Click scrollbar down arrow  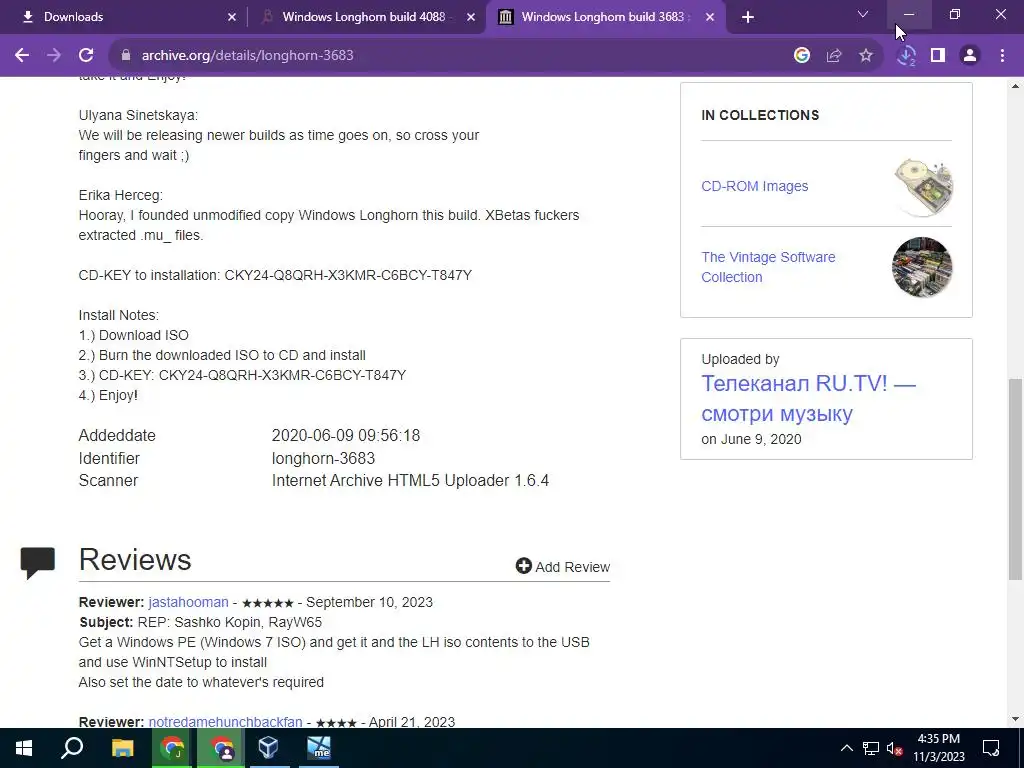(1016, 719)
